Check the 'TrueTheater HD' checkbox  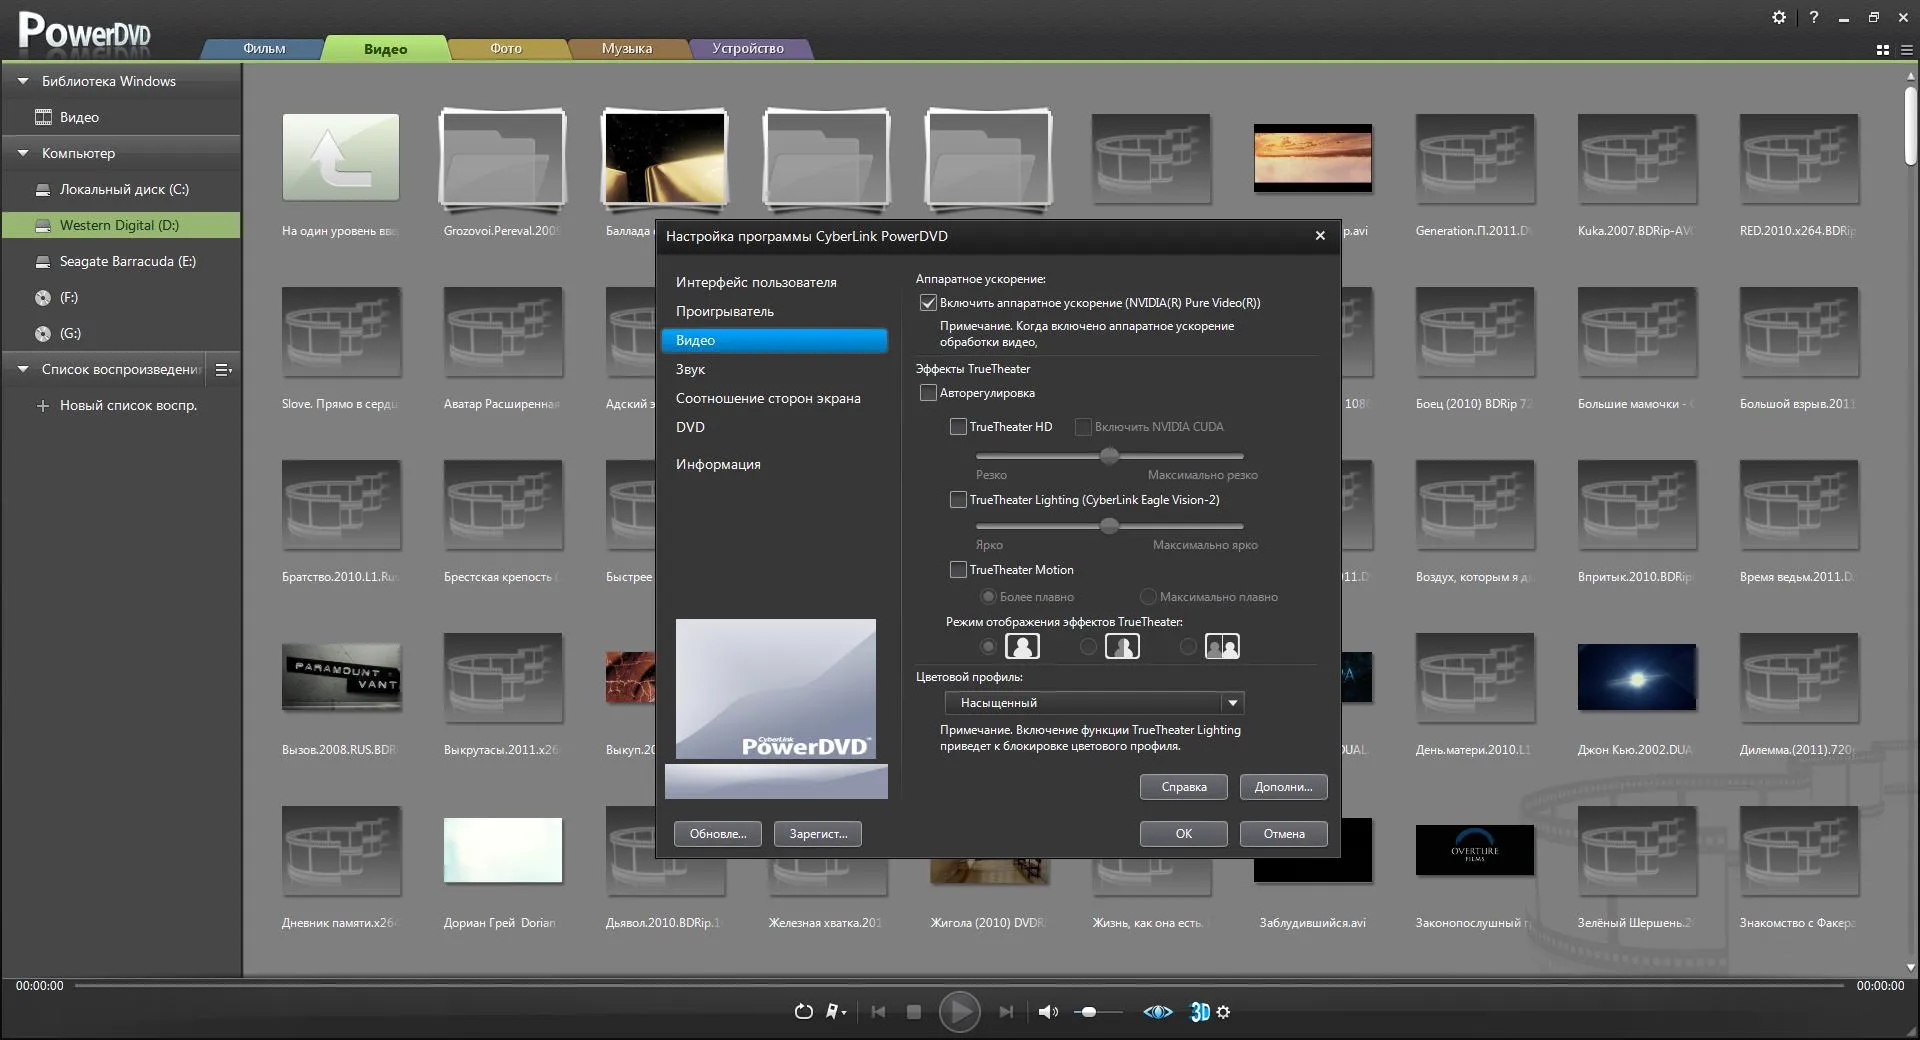coord(958,427)
